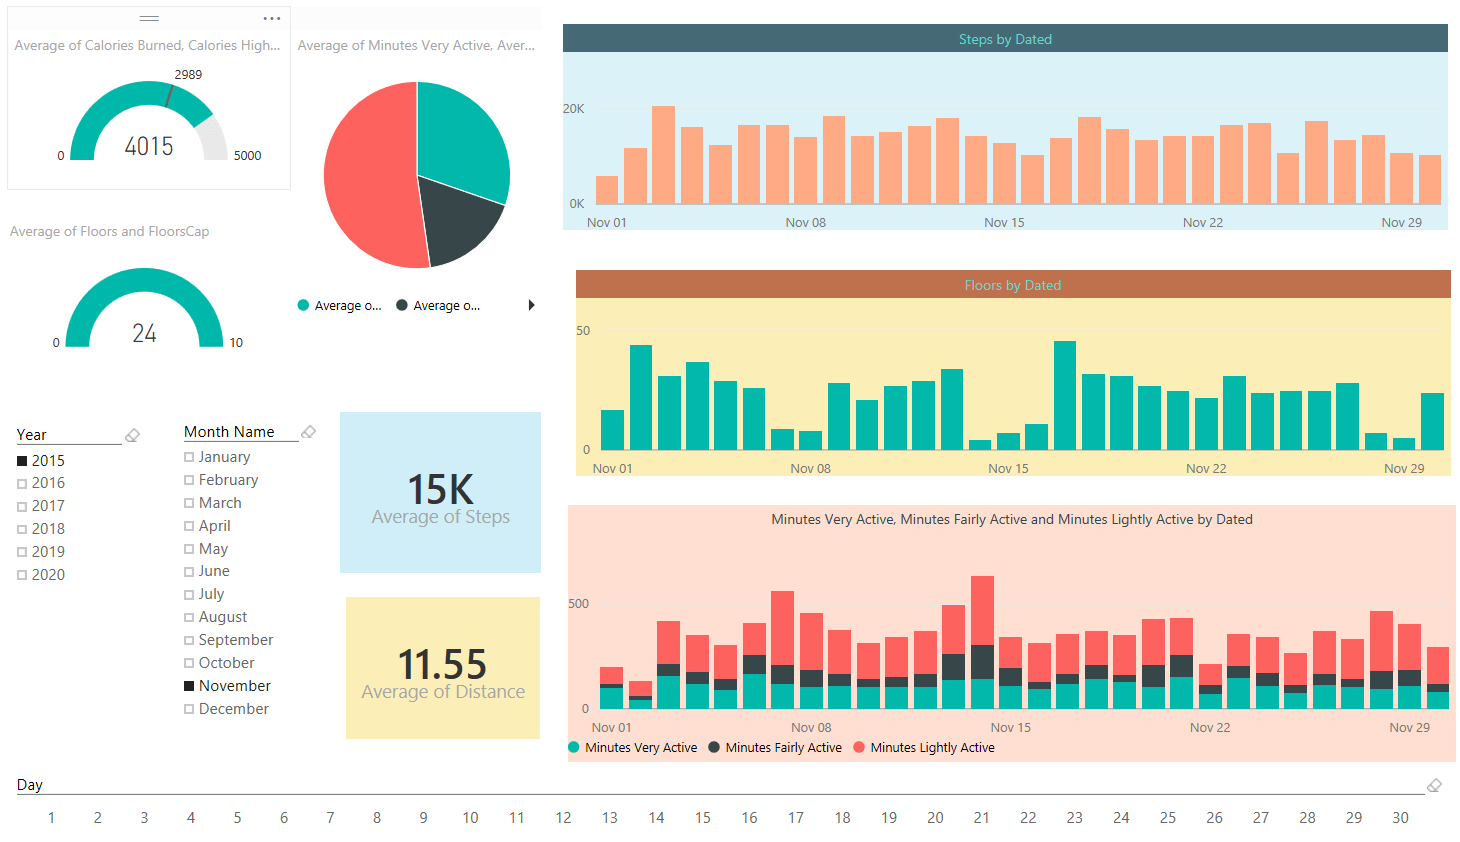
Task: Select day 15 in the Day slicer
Action: [703, 818]
